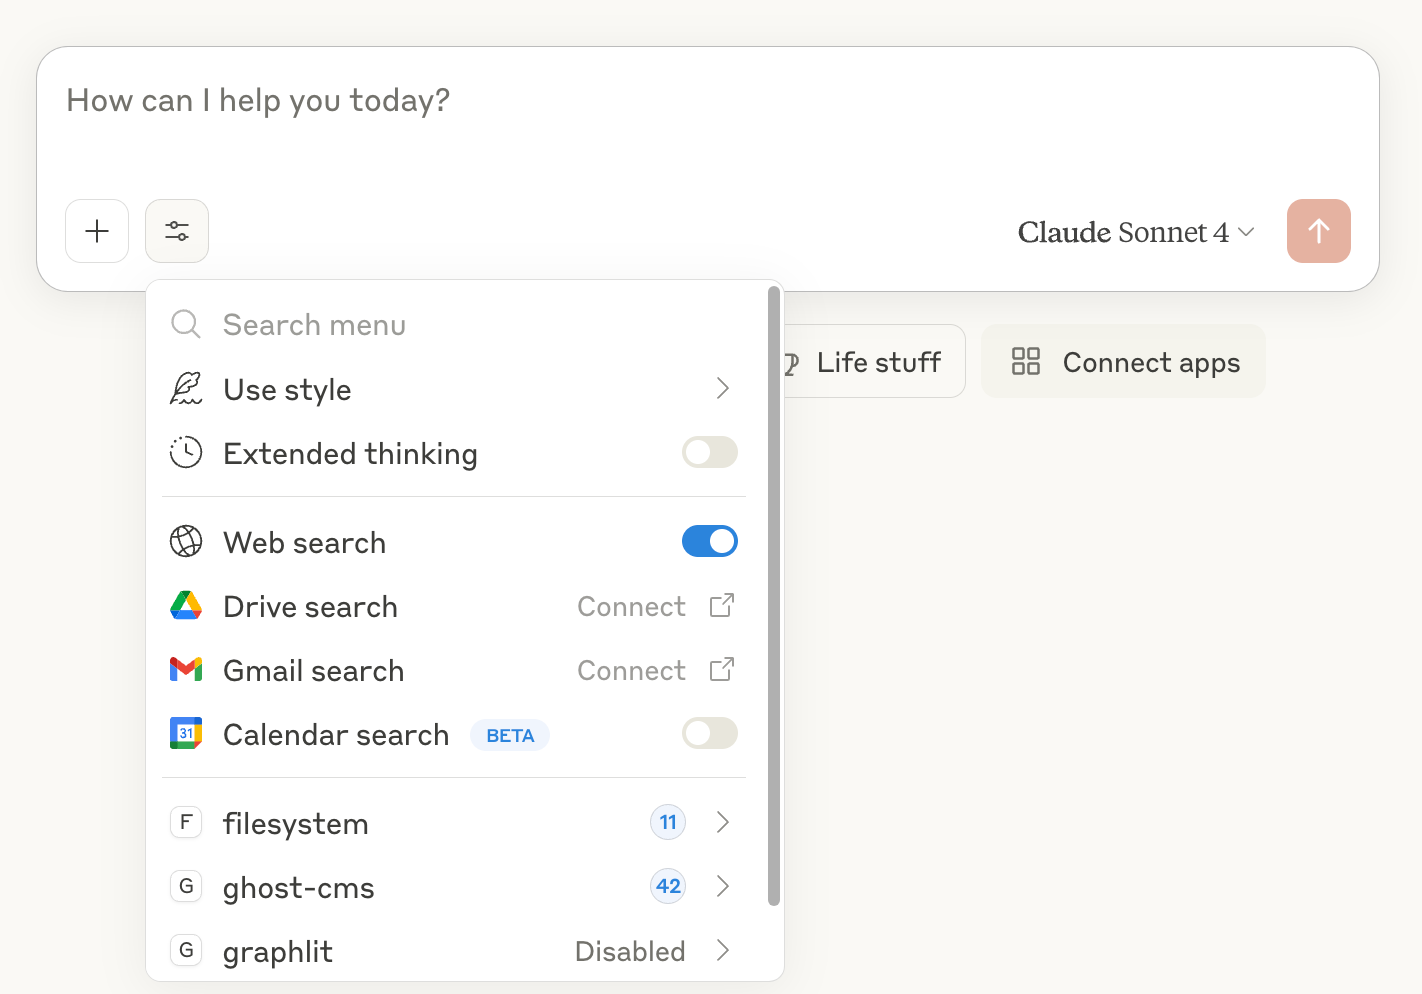Viewport: 1422px width, 994px height.
Task: Click the grid icon on Connect apps
Action: (x=1026, y=361)
